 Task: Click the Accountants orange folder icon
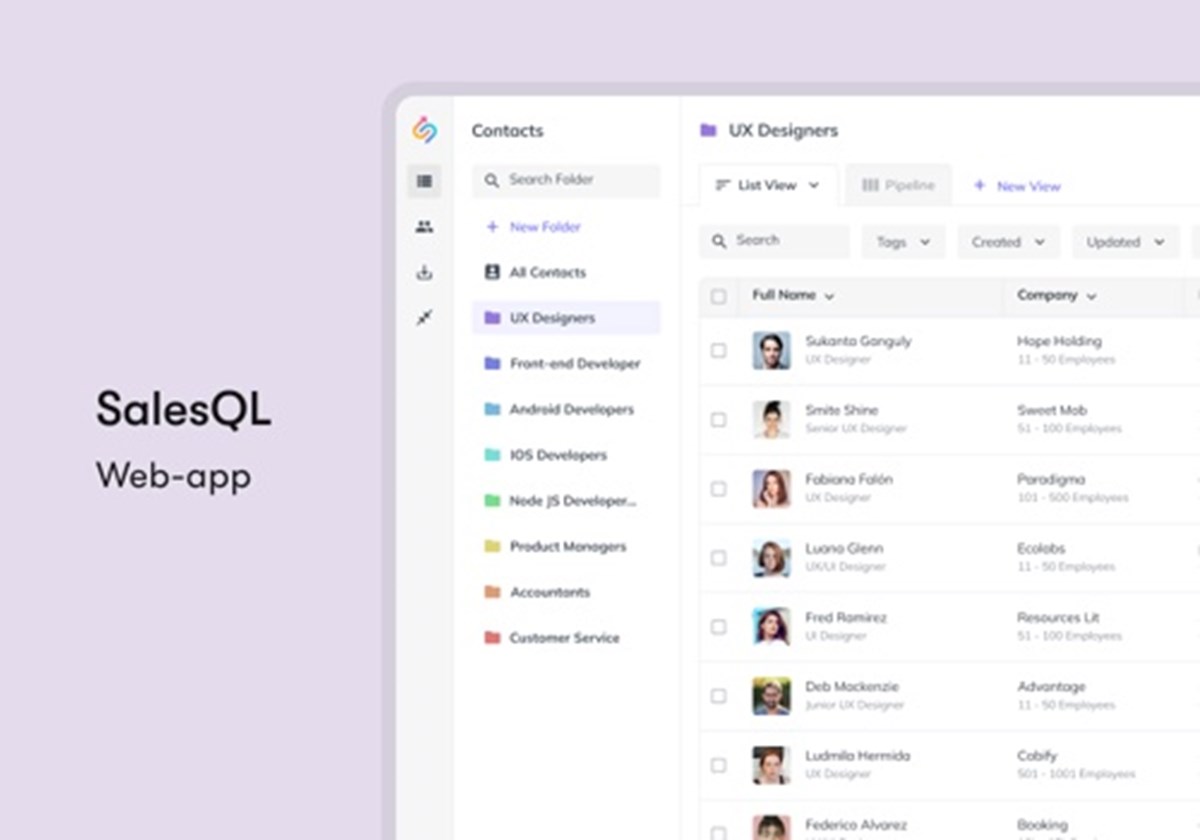[x=492, y=592]
